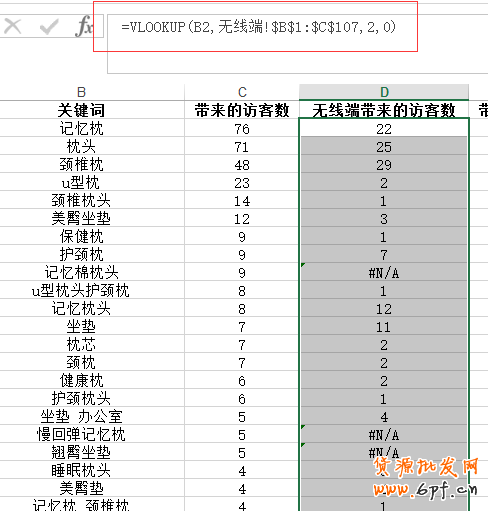488x511 pixels.
Task: Select the first #N/A cell beside 记忆棉枕头
Action: tap(384, 273)
